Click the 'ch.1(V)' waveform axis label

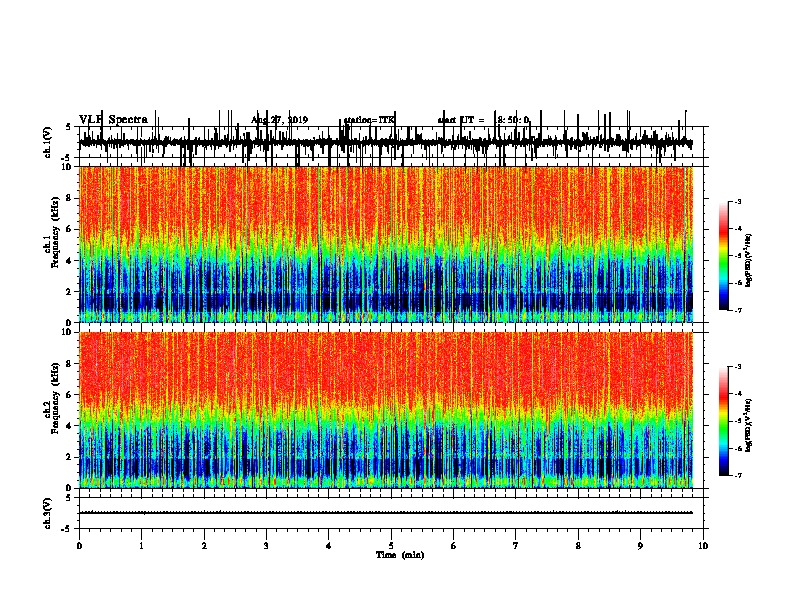[x=47, y=142]
